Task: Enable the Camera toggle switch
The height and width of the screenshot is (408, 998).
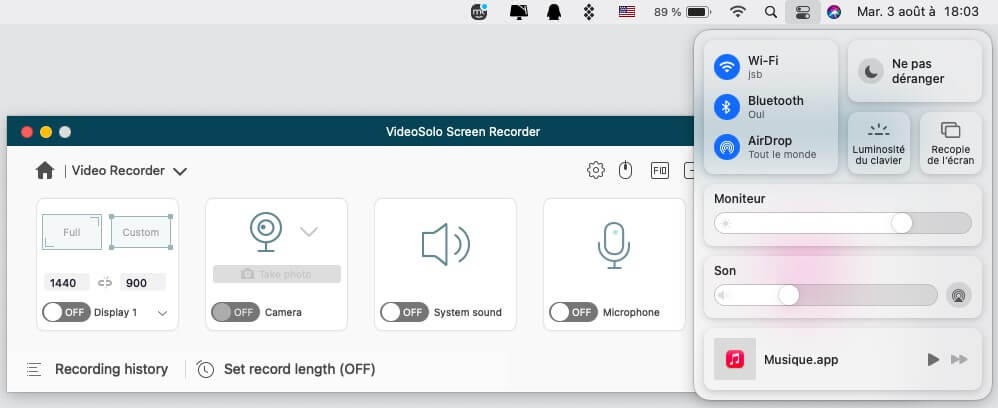Action: 235,312
